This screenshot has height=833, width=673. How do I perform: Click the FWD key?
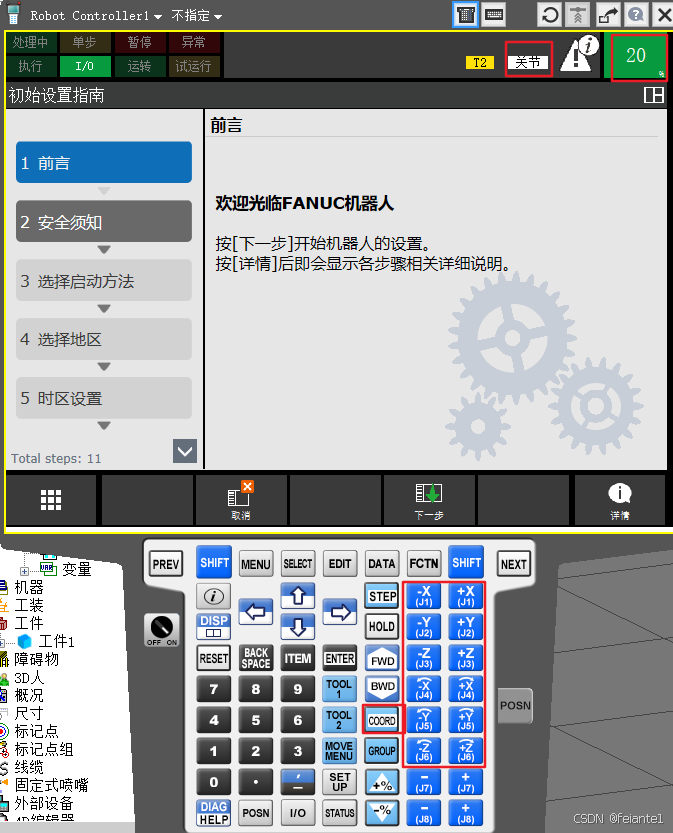coord(382,659)
